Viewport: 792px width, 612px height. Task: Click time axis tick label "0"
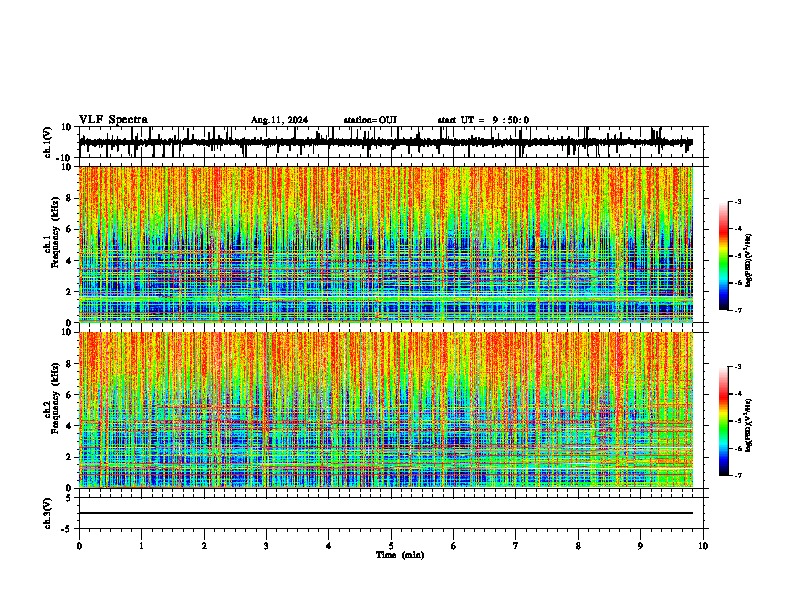[x=79, y=546]
